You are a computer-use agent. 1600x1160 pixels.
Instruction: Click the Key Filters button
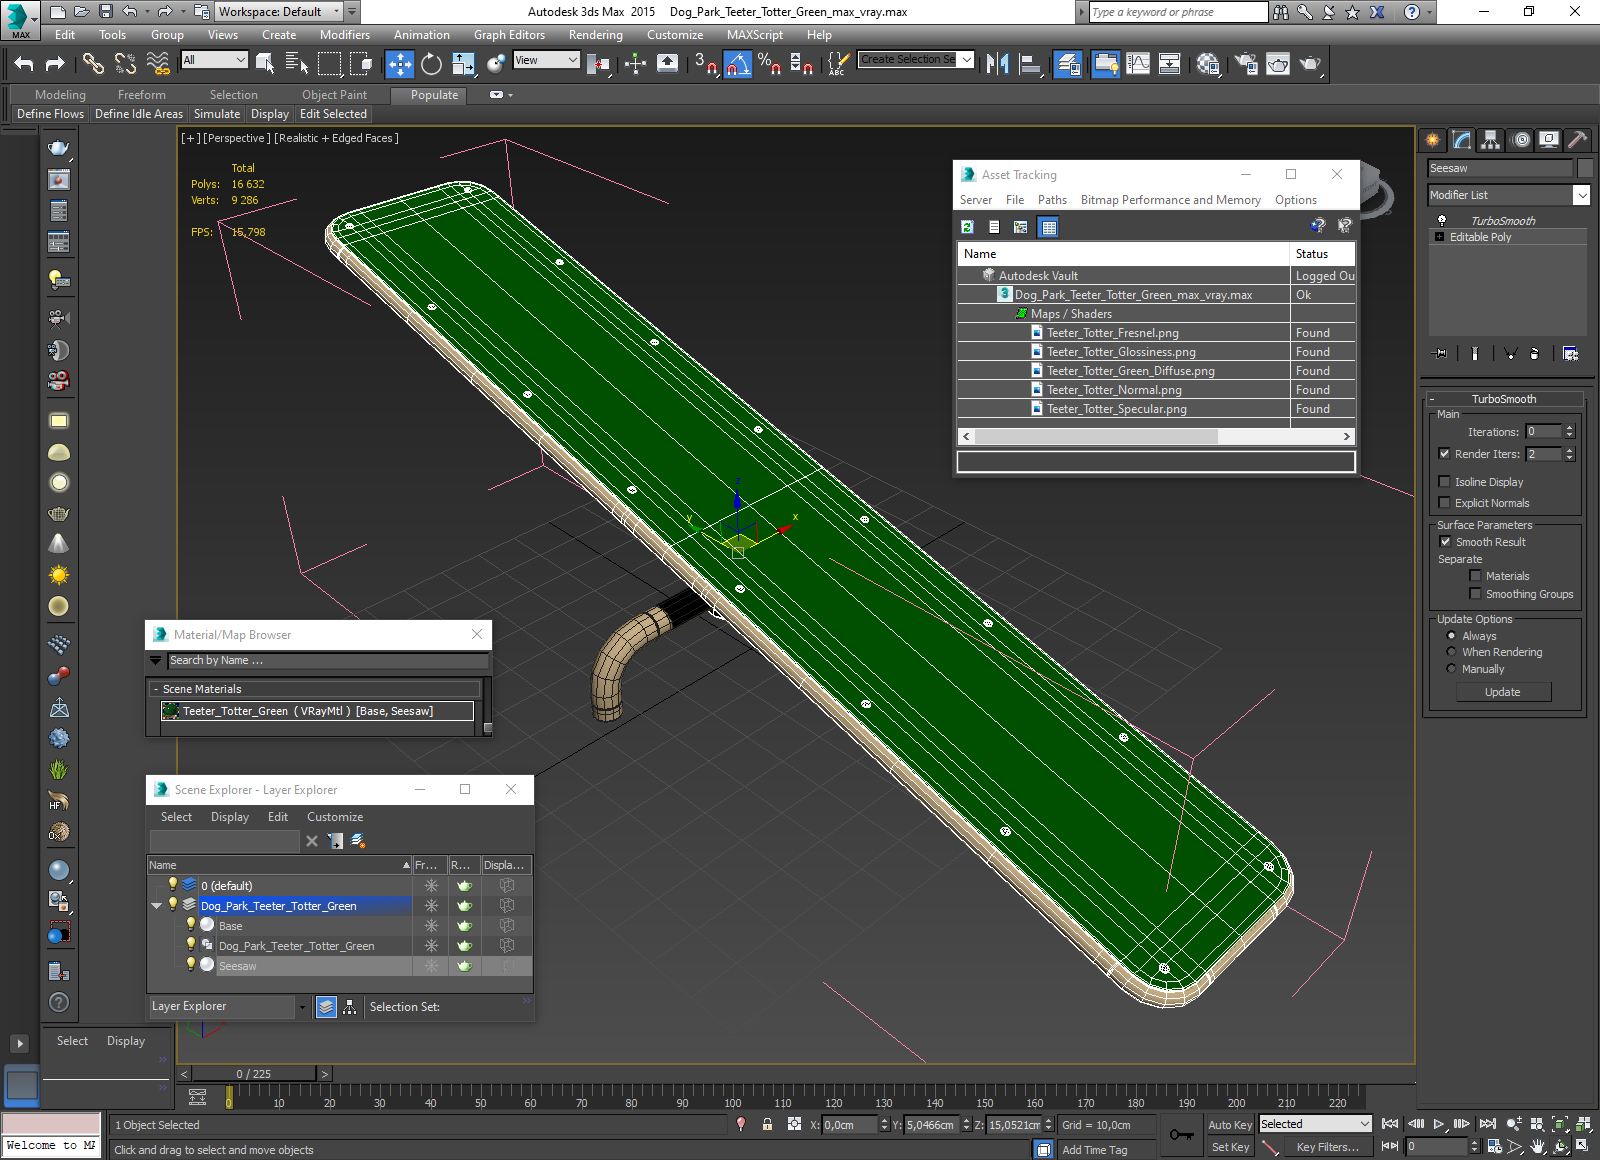(1328, 1147)
